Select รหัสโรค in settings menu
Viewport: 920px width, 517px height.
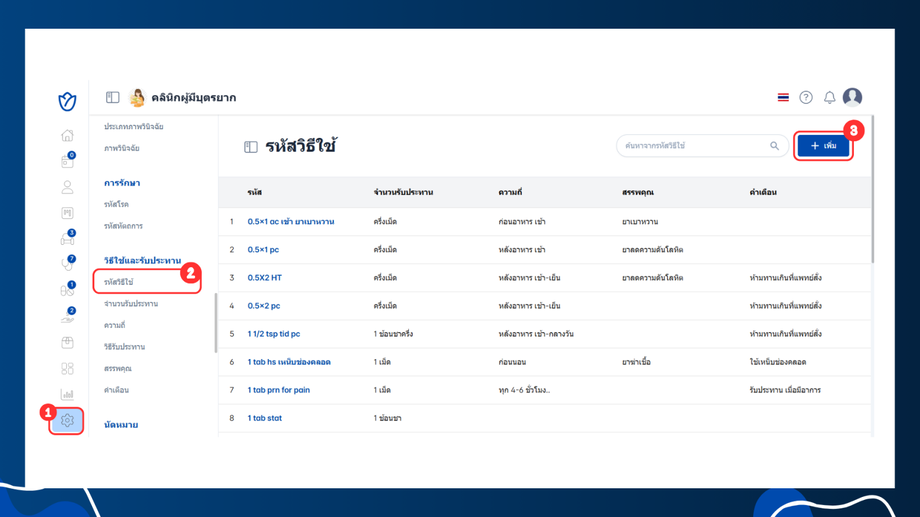116,204
